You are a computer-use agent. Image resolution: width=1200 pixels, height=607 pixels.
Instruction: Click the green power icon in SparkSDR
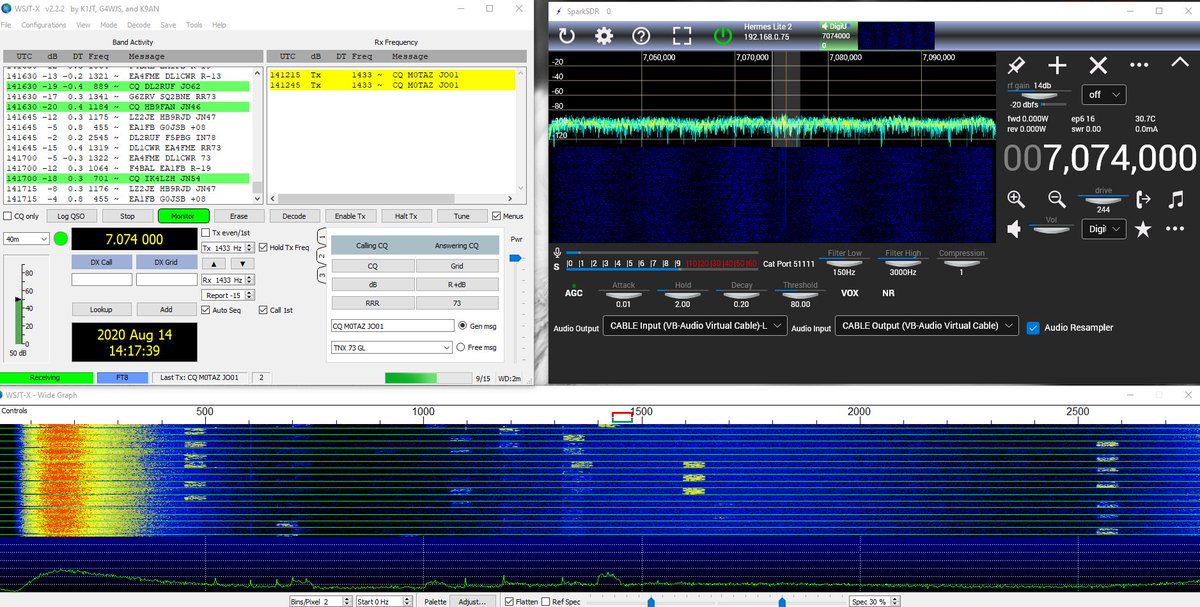(721, 36)
